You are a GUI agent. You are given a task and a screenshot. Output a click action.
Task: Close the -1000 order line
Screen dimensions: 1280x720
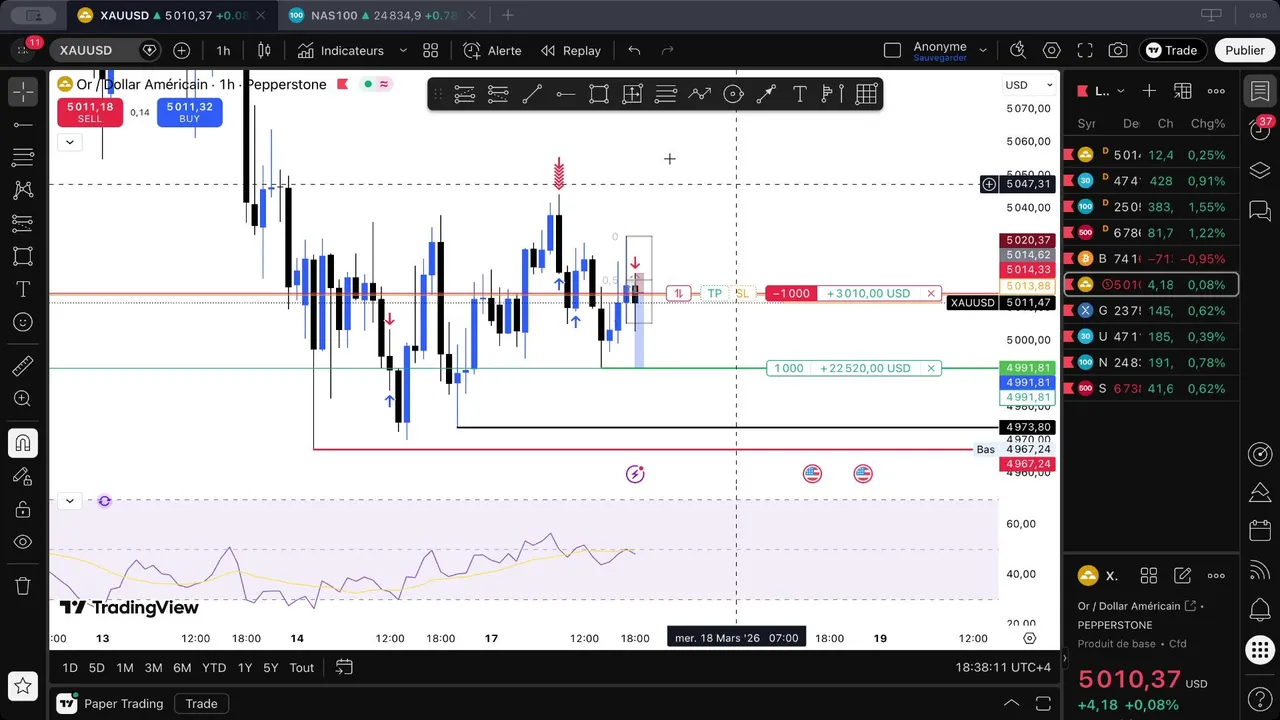931,293
